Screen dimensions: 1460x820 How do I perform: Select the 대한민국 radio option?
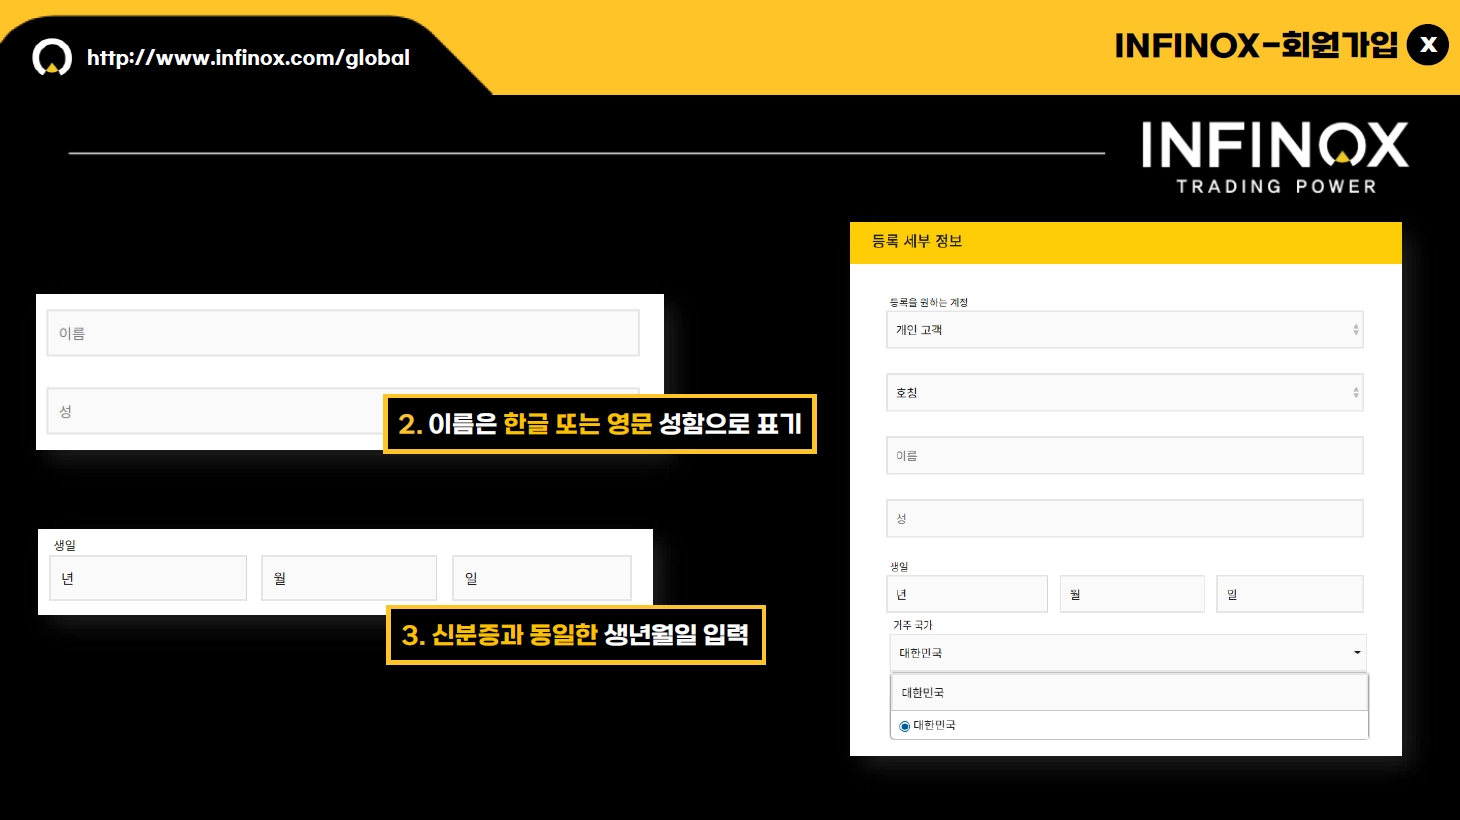point(904,726)
